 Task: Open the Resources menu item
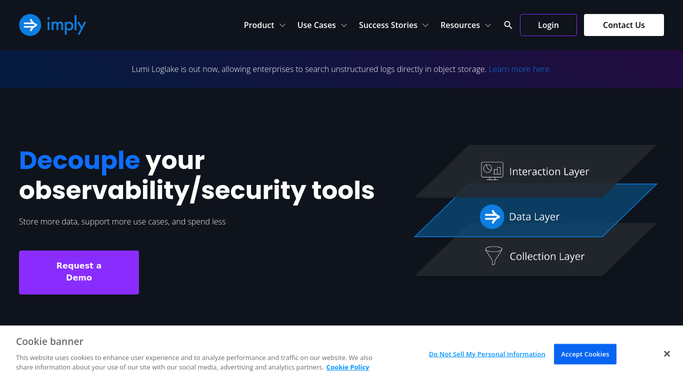tap(460, 25)
